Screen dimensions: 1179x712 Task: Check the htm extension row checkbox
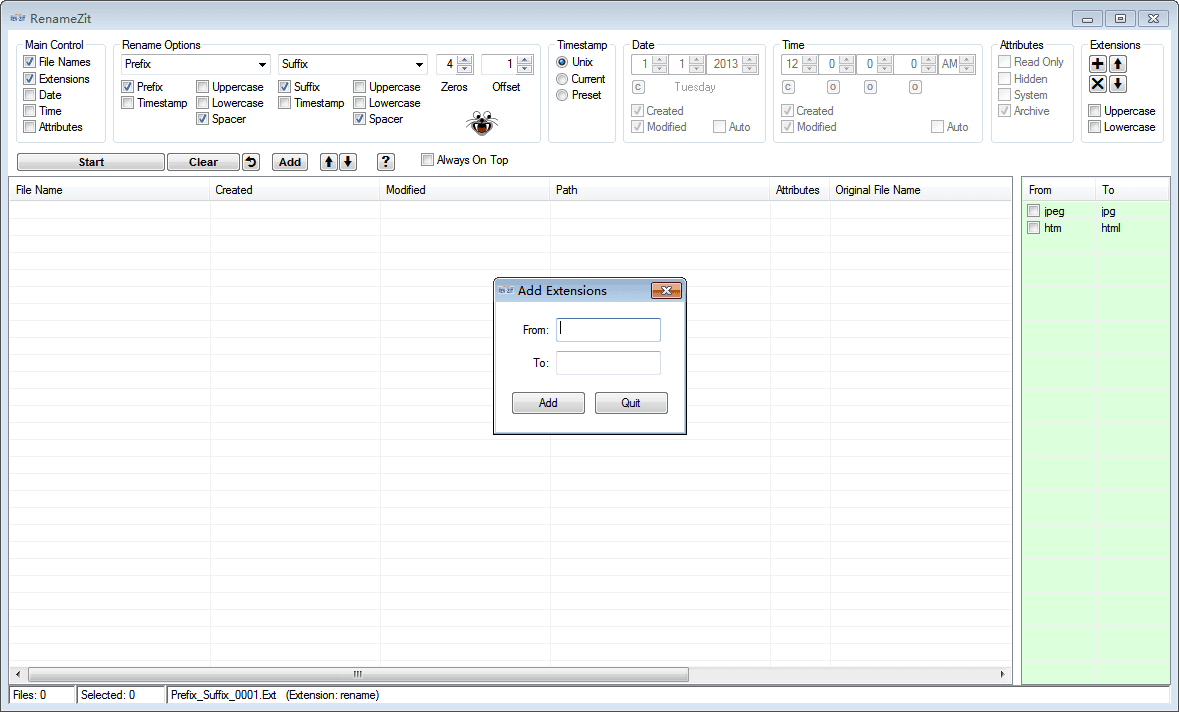(x=1034, y=228)
